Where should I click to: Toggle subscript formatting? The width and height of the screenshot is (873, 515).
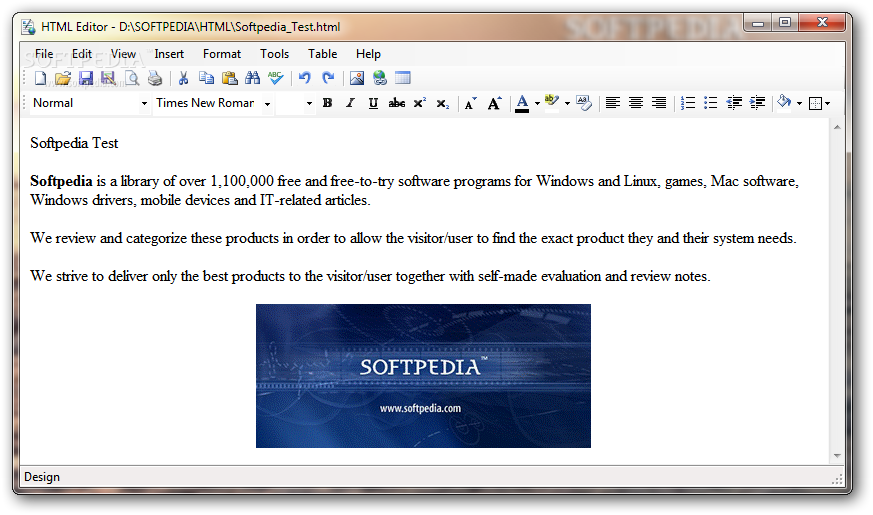(443, 104)
